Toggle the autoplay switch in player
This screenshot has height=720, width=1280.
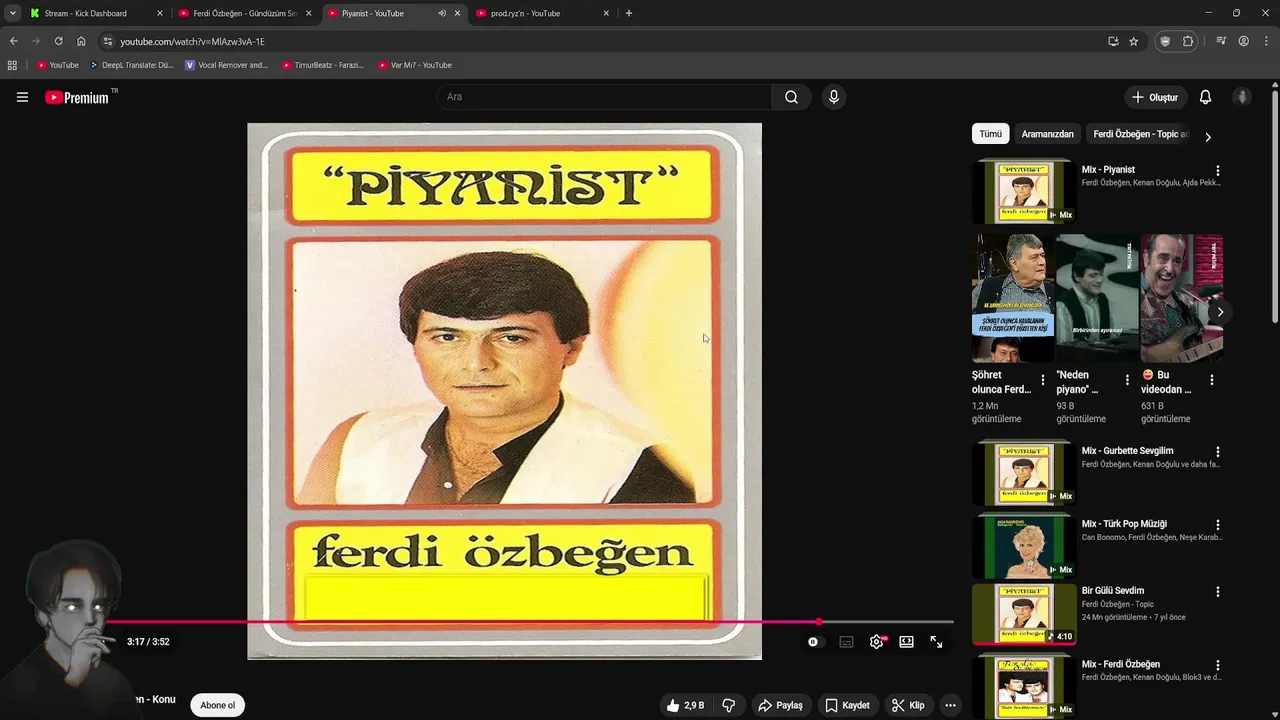(814, 642)
